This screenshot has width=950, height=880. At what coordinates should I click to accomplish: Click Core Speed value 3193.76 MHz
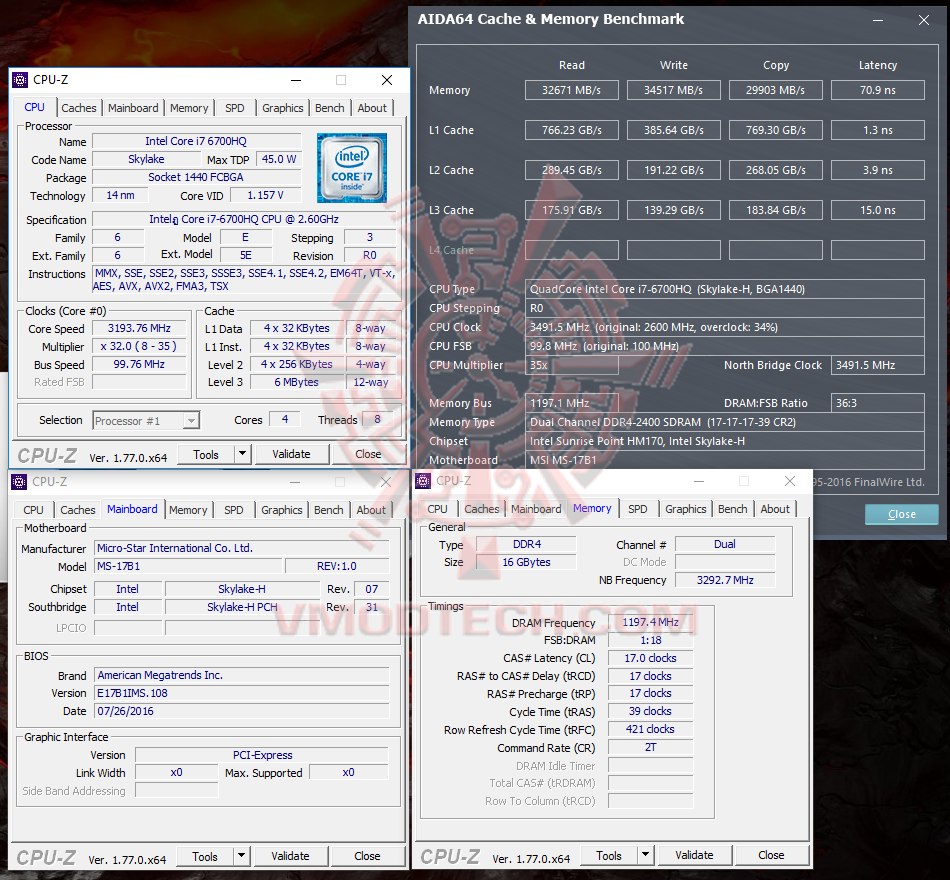[139, 328]
